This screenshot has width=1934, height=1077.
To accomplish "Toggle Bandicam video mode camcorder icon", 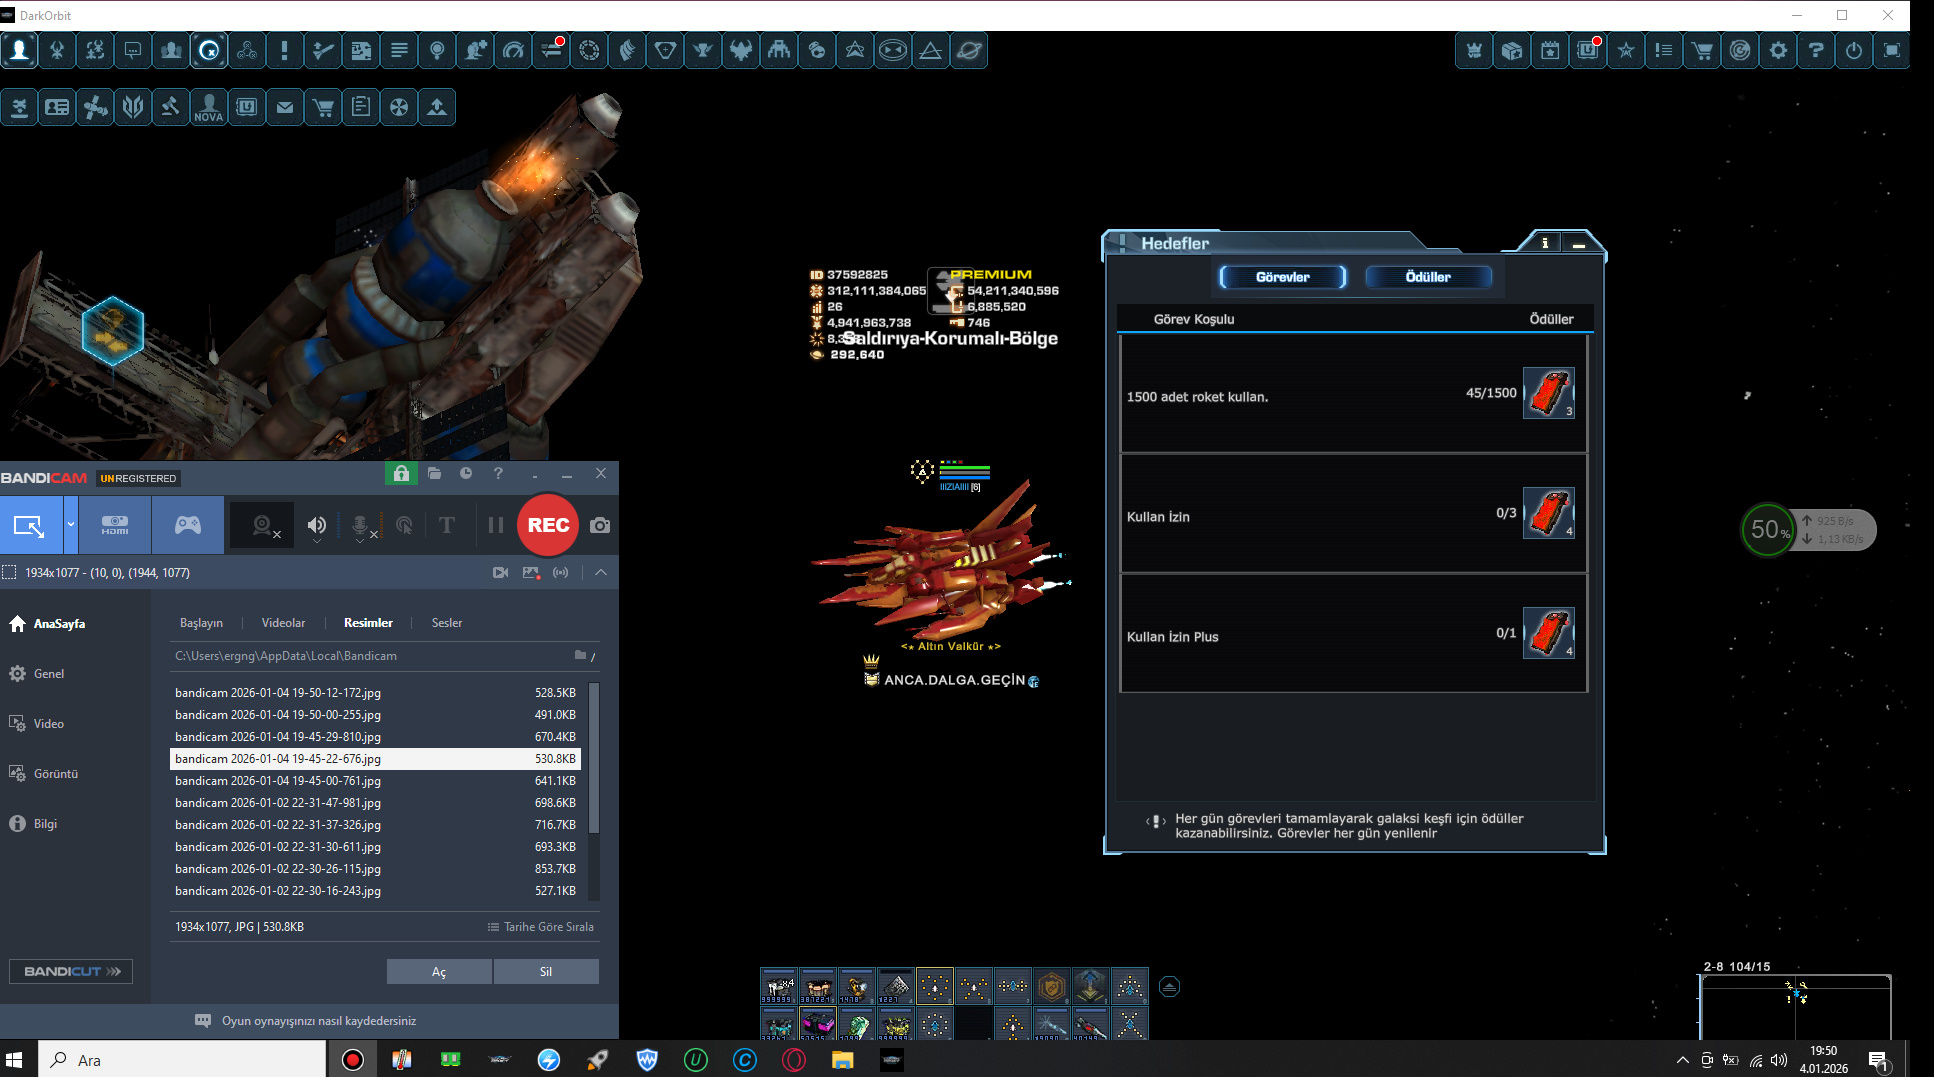I will point(501,572).
